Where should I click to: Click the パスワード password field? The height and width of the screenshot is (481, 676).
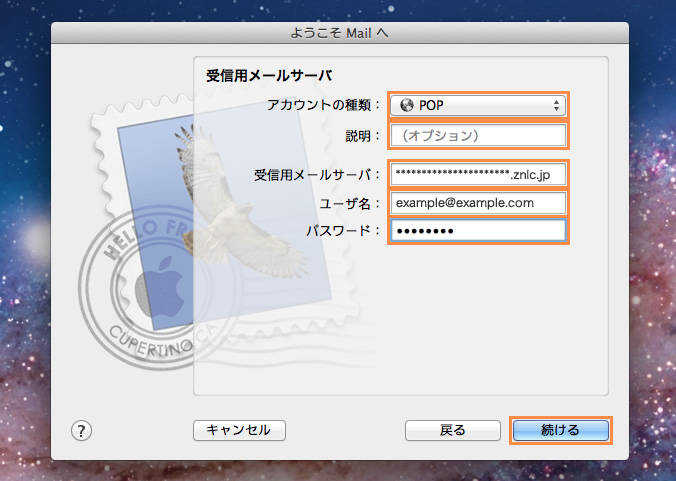(x=478, y=231)
